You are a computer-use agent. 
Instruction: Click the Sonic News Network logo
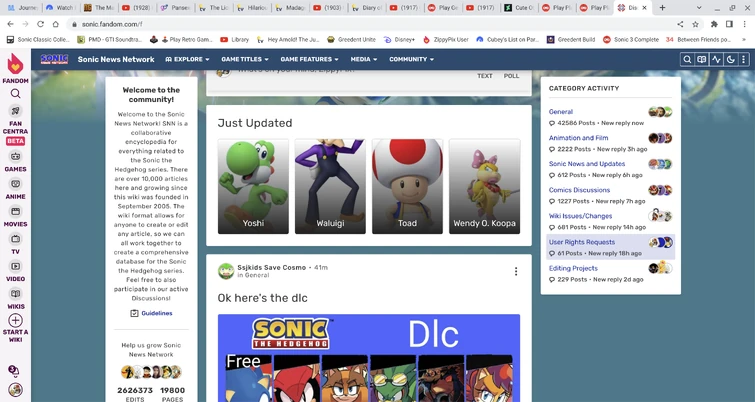[x=54, y=59]
